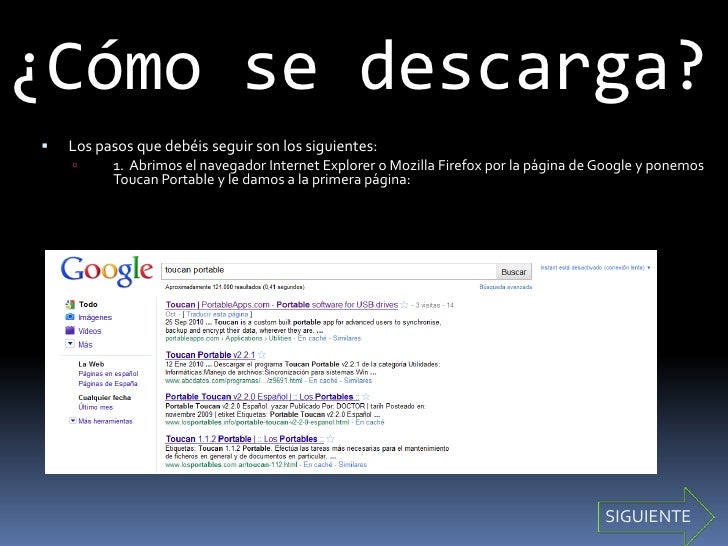Image resolution: width=728 pixels, height=546 pixels.
Task: Open Toucan | PortableApps.com result link
Action: click(x=282, y=305)
